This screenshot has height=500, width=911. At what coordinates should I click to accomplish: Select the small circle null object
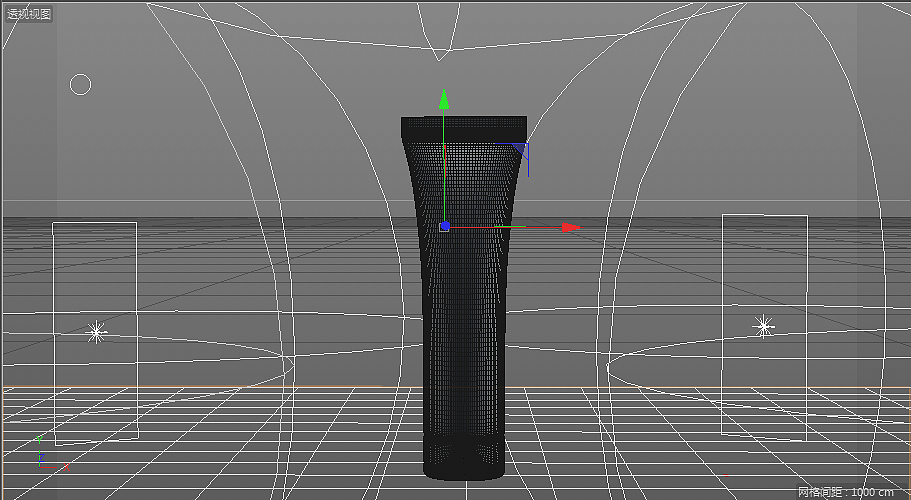80,85
